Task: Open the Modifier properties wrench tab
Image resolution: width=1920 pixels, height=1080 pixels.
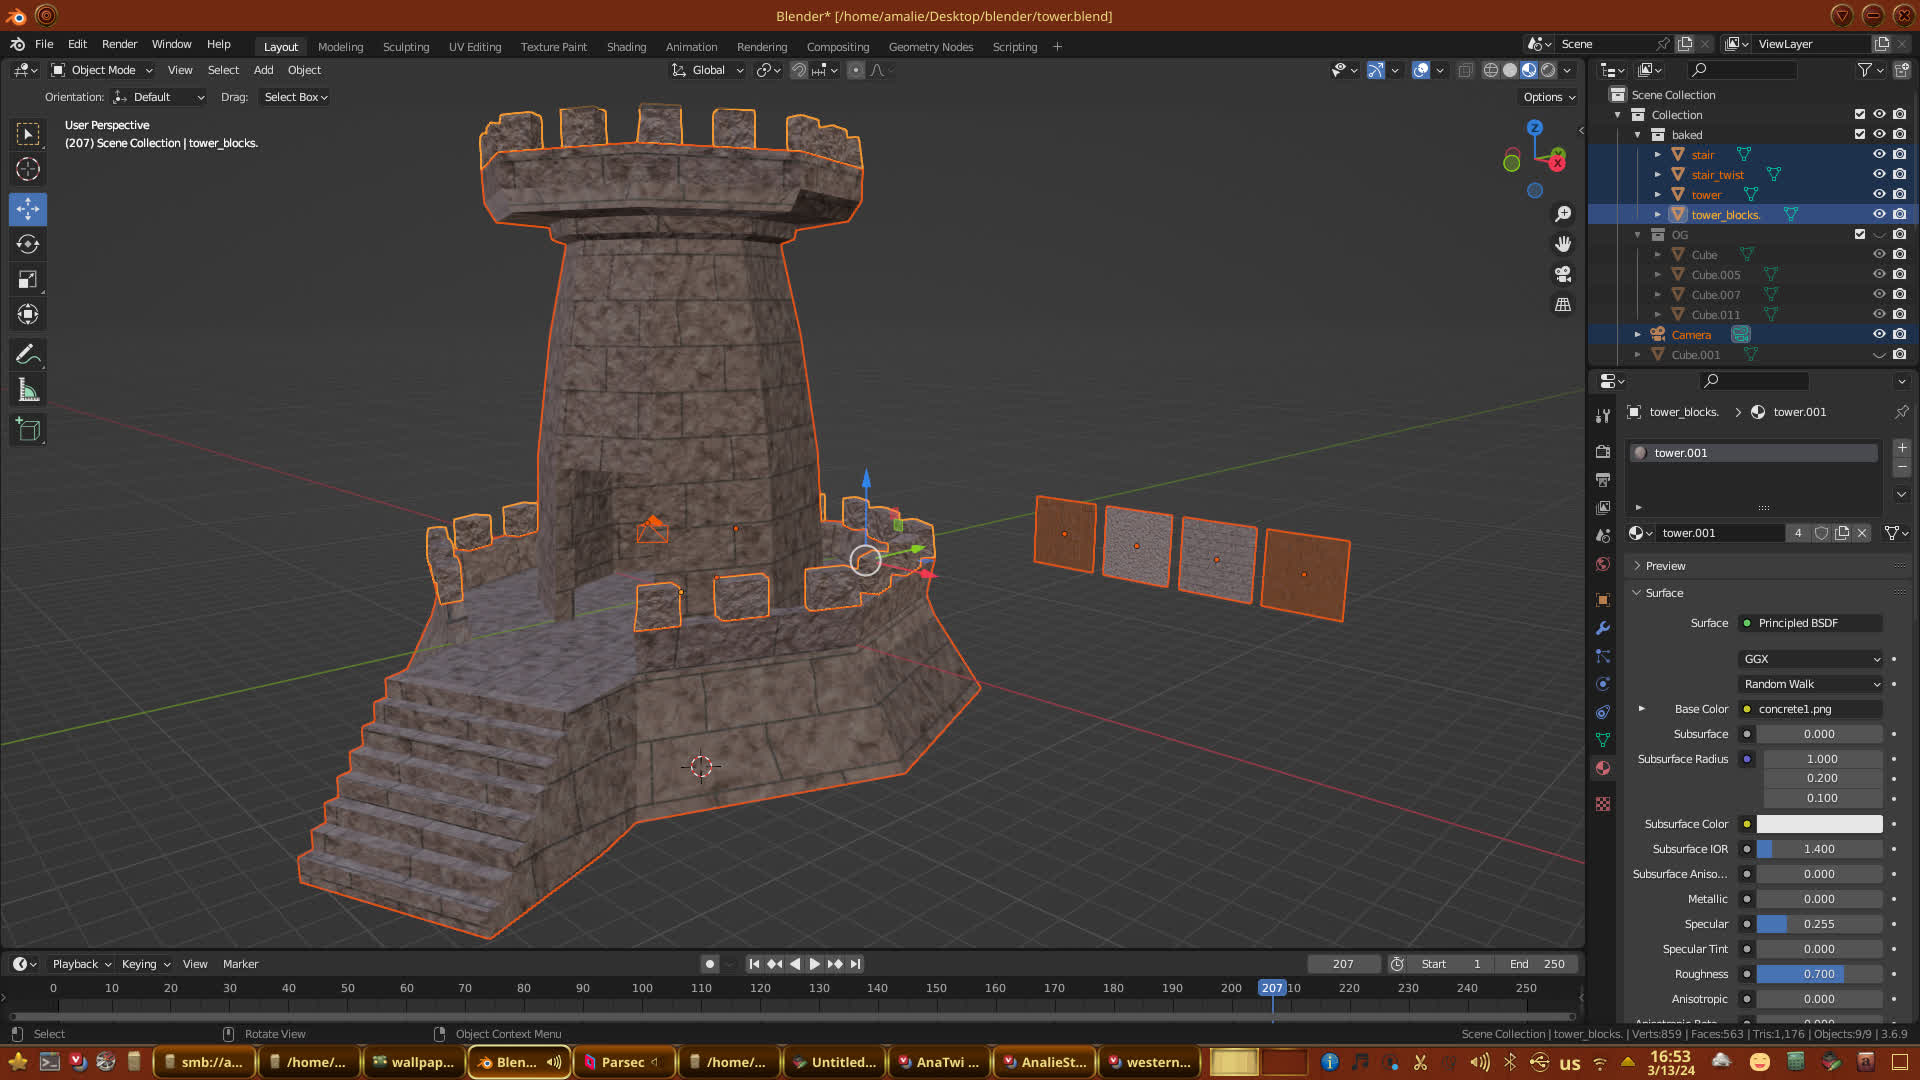Action: [x=1603, y=628]
